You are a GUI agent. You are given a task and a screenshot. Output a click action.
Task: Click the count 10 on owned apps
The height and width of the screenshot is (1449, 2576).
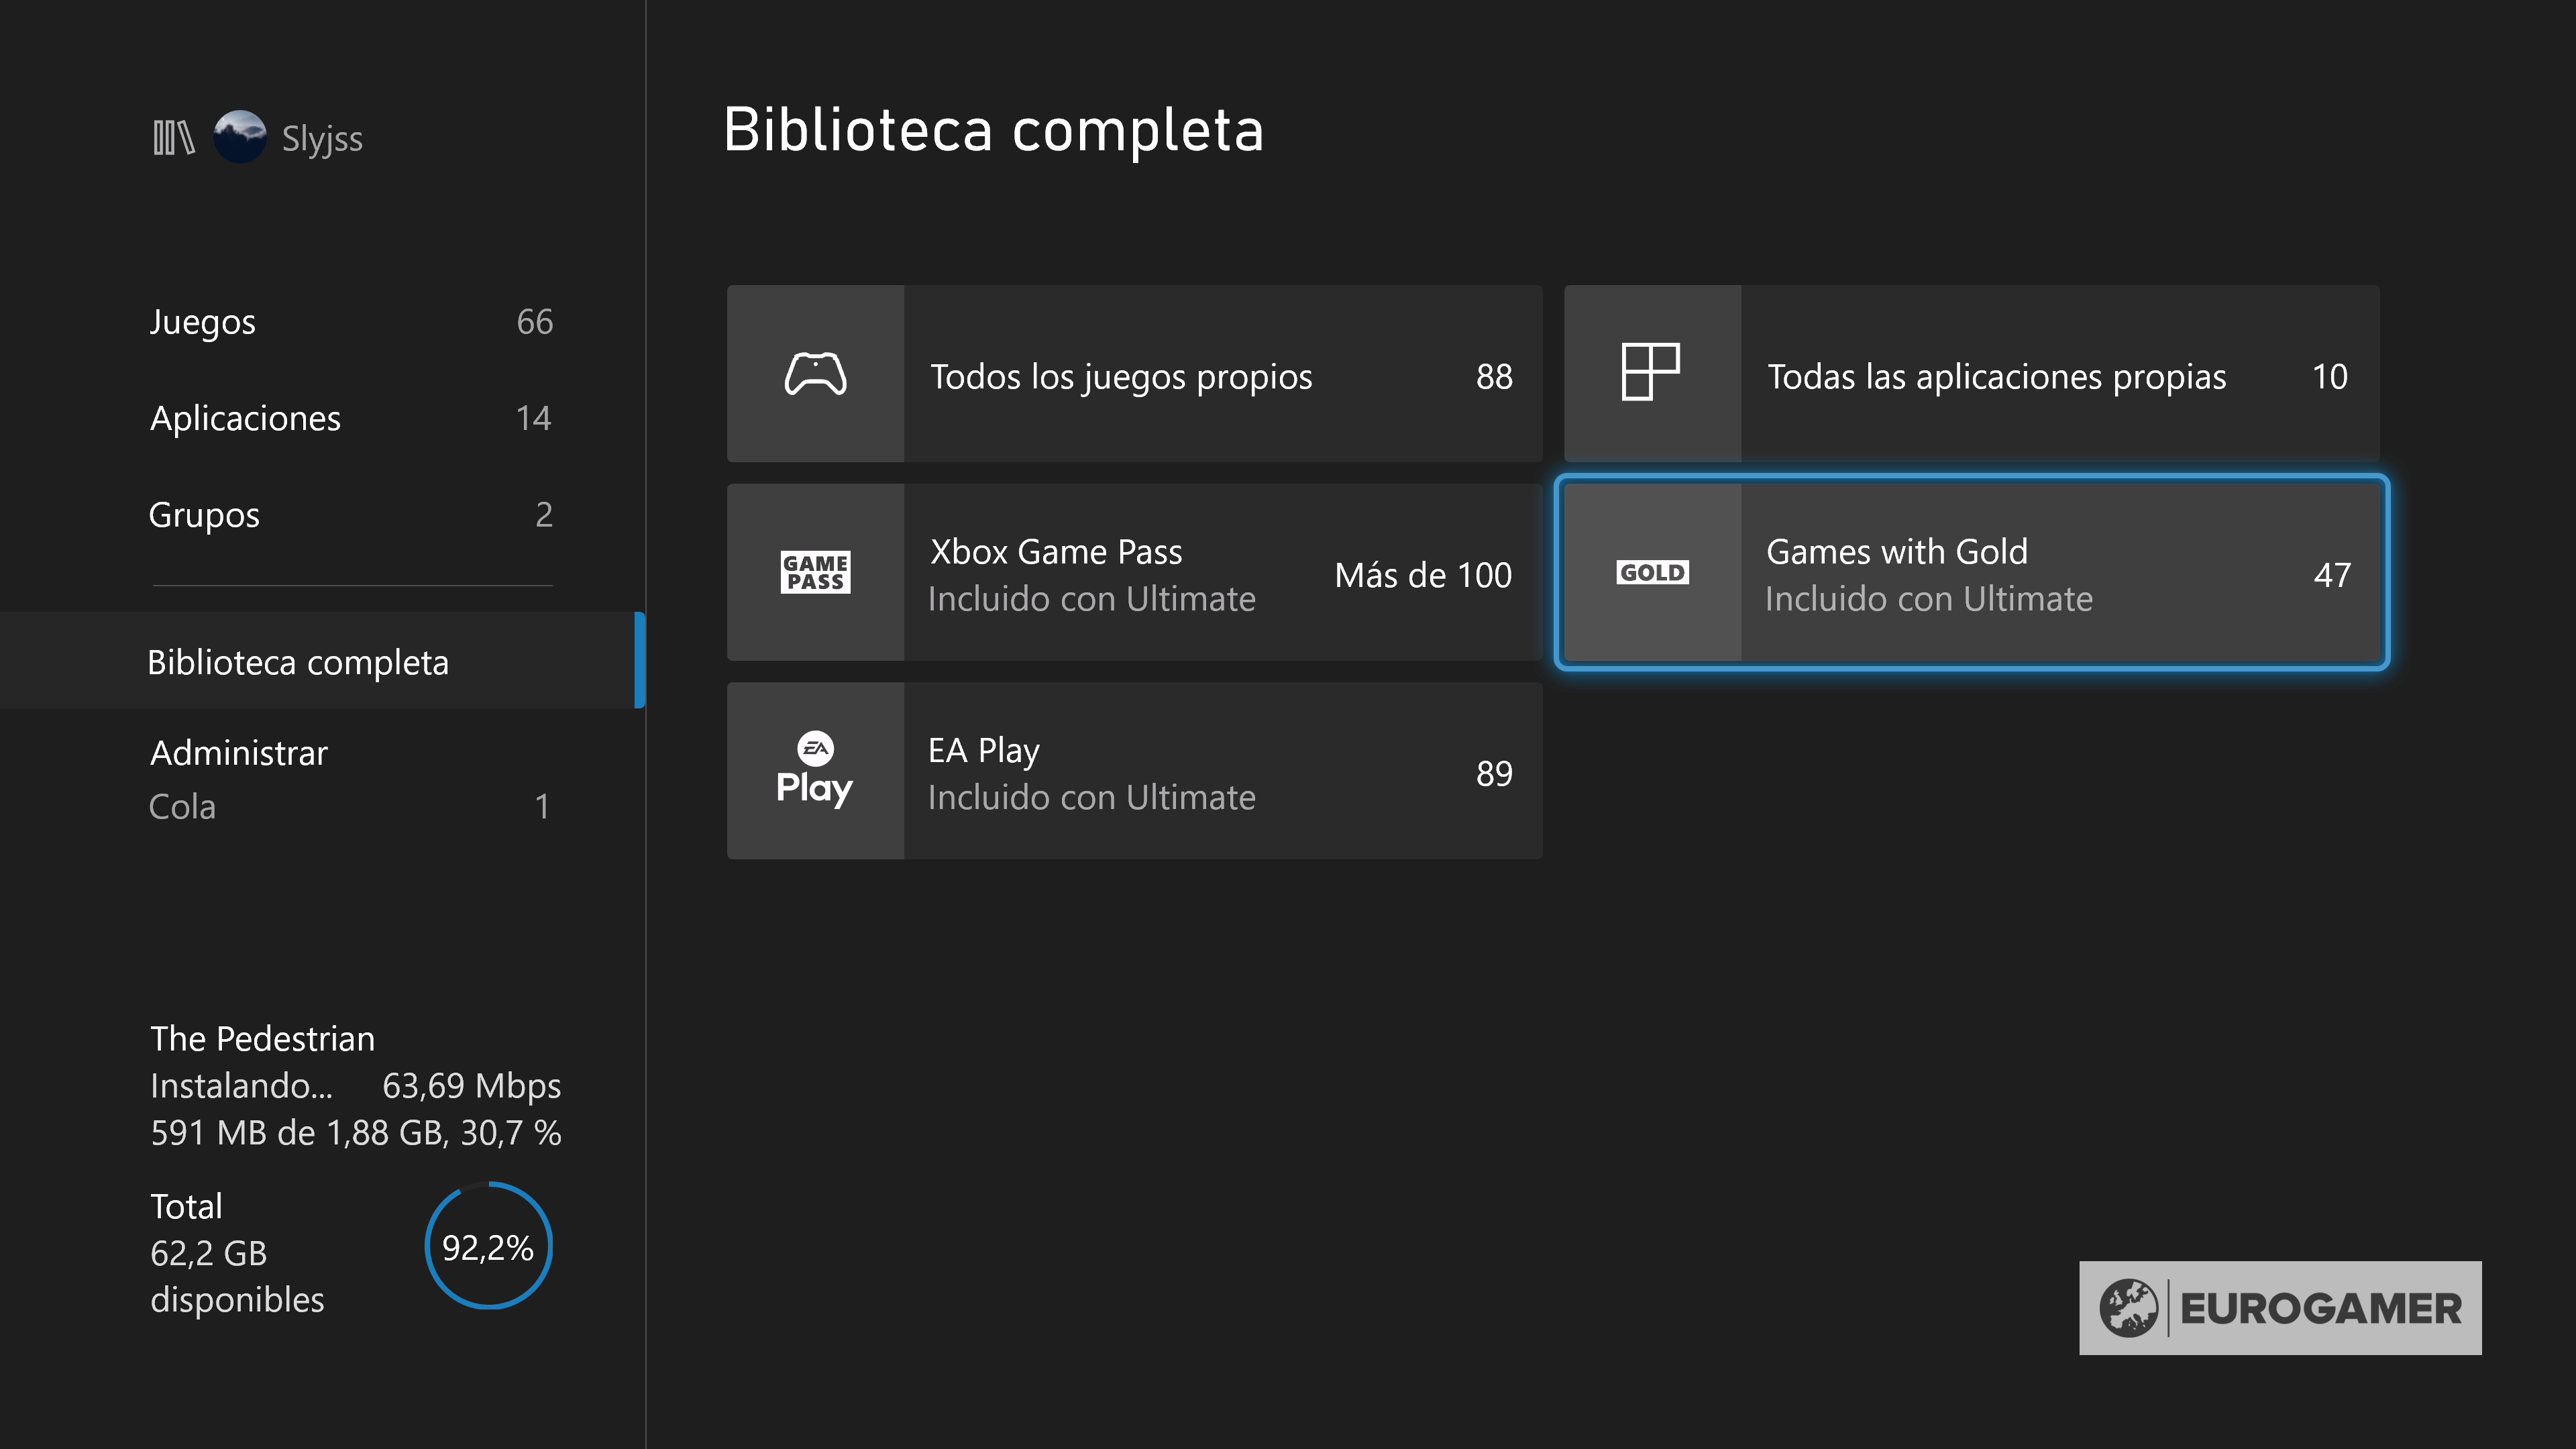point(2329,377)
